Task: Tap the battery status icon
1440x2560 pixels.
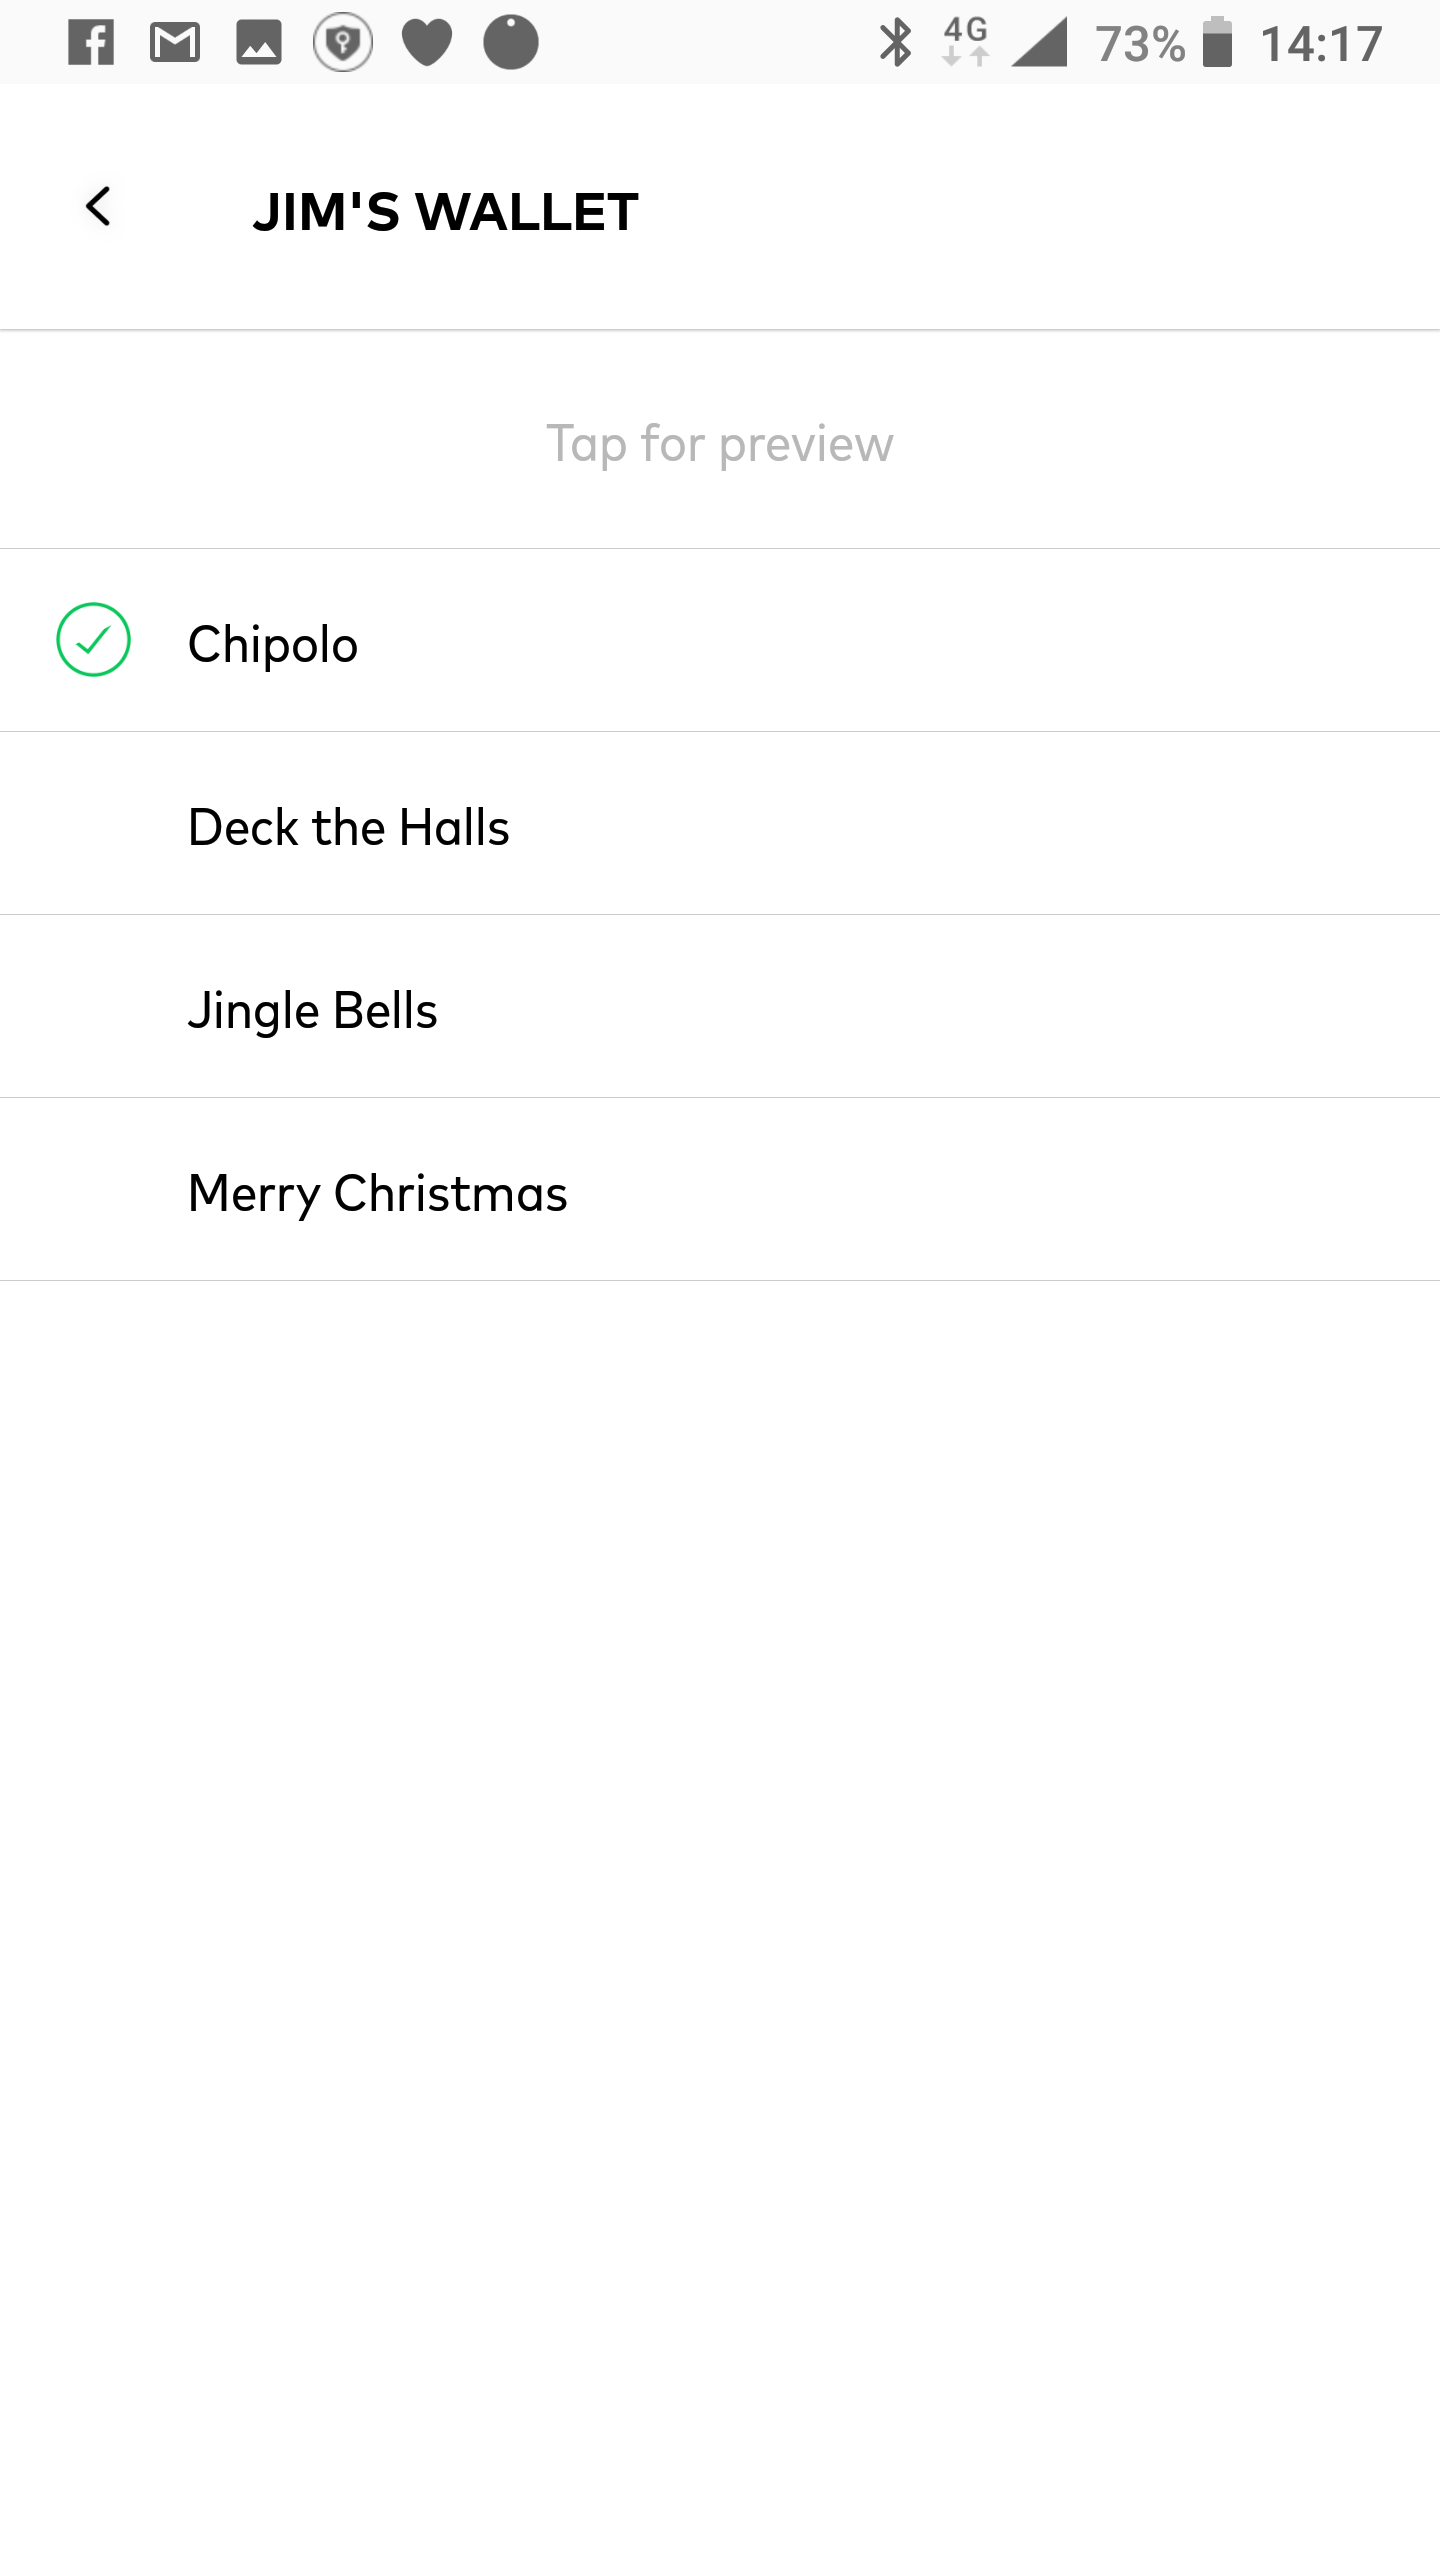Action: click(1217, 44)
